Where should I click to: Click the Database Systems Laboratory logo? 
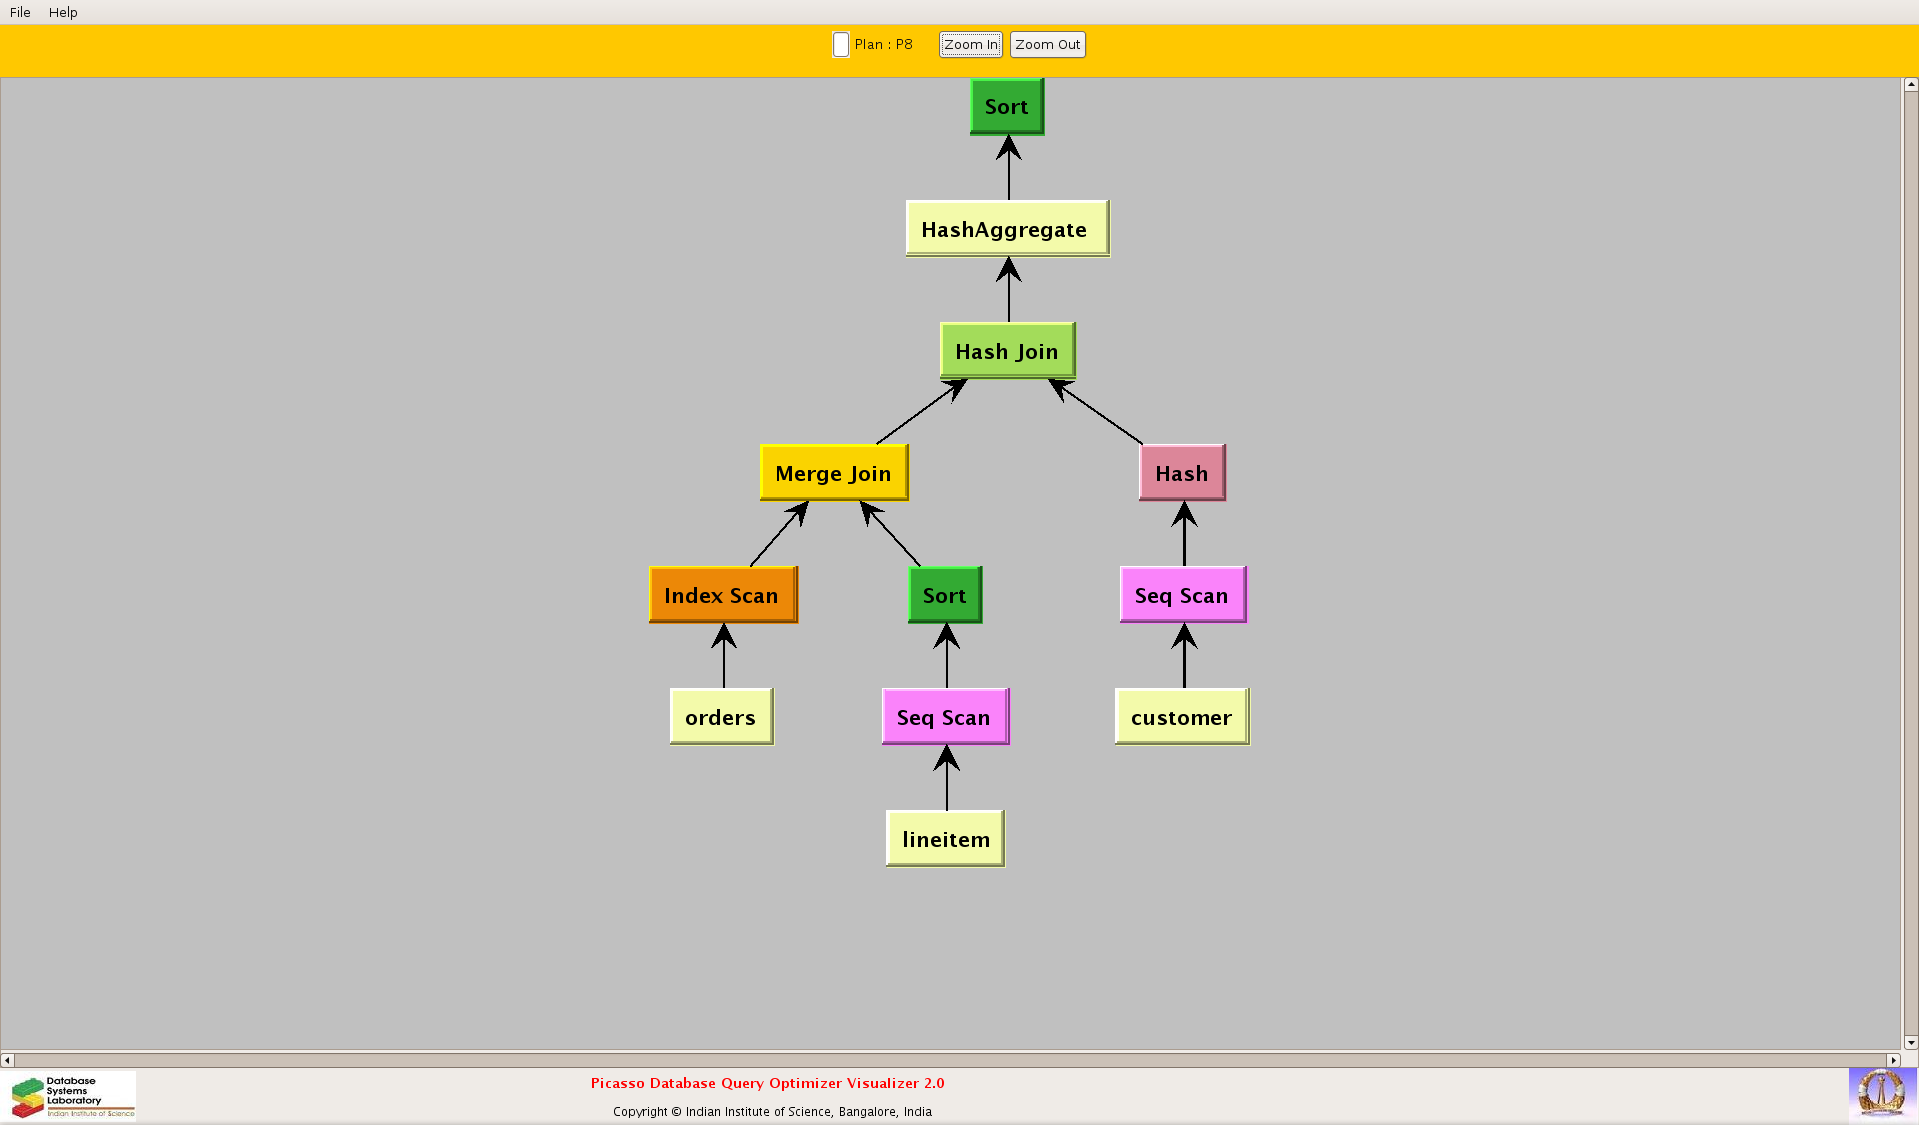pyautogui.click(x=72, y=1096)
